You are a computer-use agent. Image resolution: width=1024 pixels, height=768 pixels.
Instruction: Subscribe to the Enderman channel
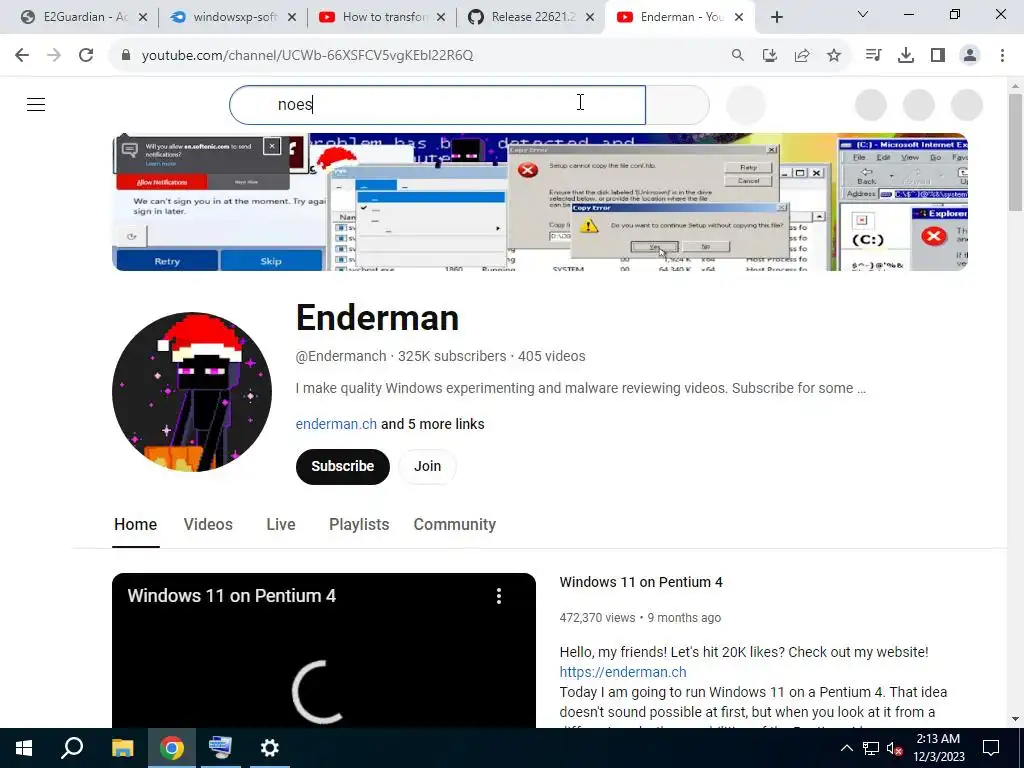coord(343,466)
